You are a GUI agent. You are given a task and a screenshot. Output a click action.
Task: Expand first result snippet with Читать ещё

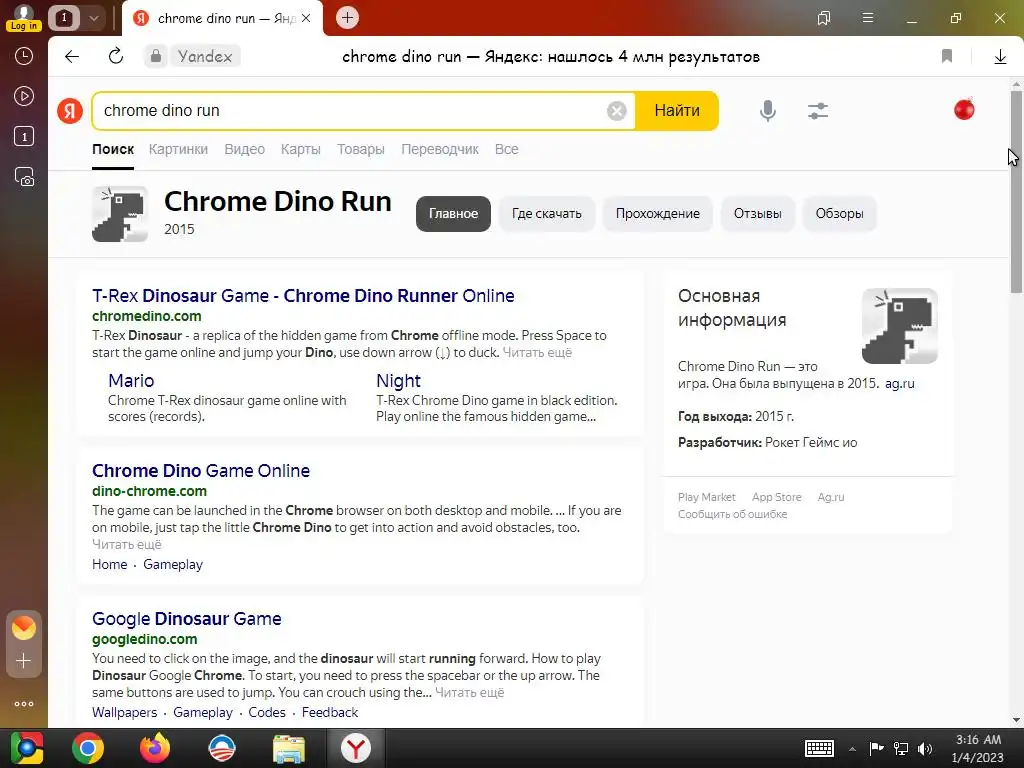537,353
